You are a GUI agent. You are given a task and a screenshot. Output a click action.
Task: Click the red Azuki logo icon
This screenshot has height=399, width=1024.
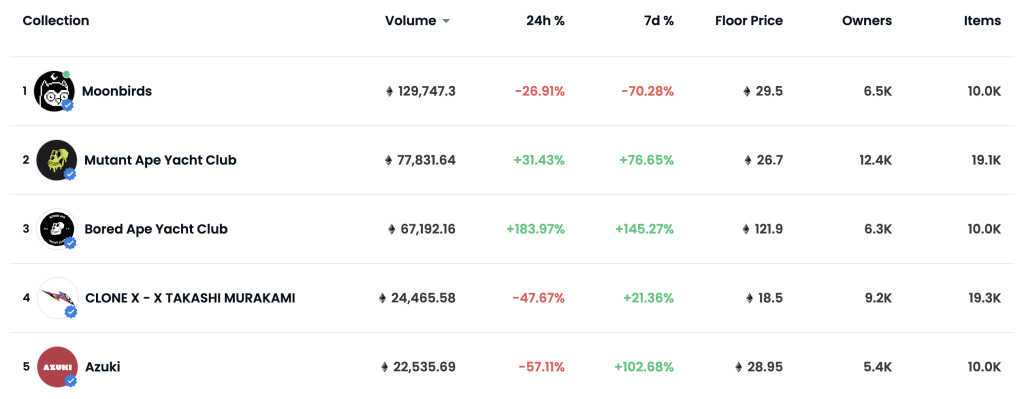(57, 367)
